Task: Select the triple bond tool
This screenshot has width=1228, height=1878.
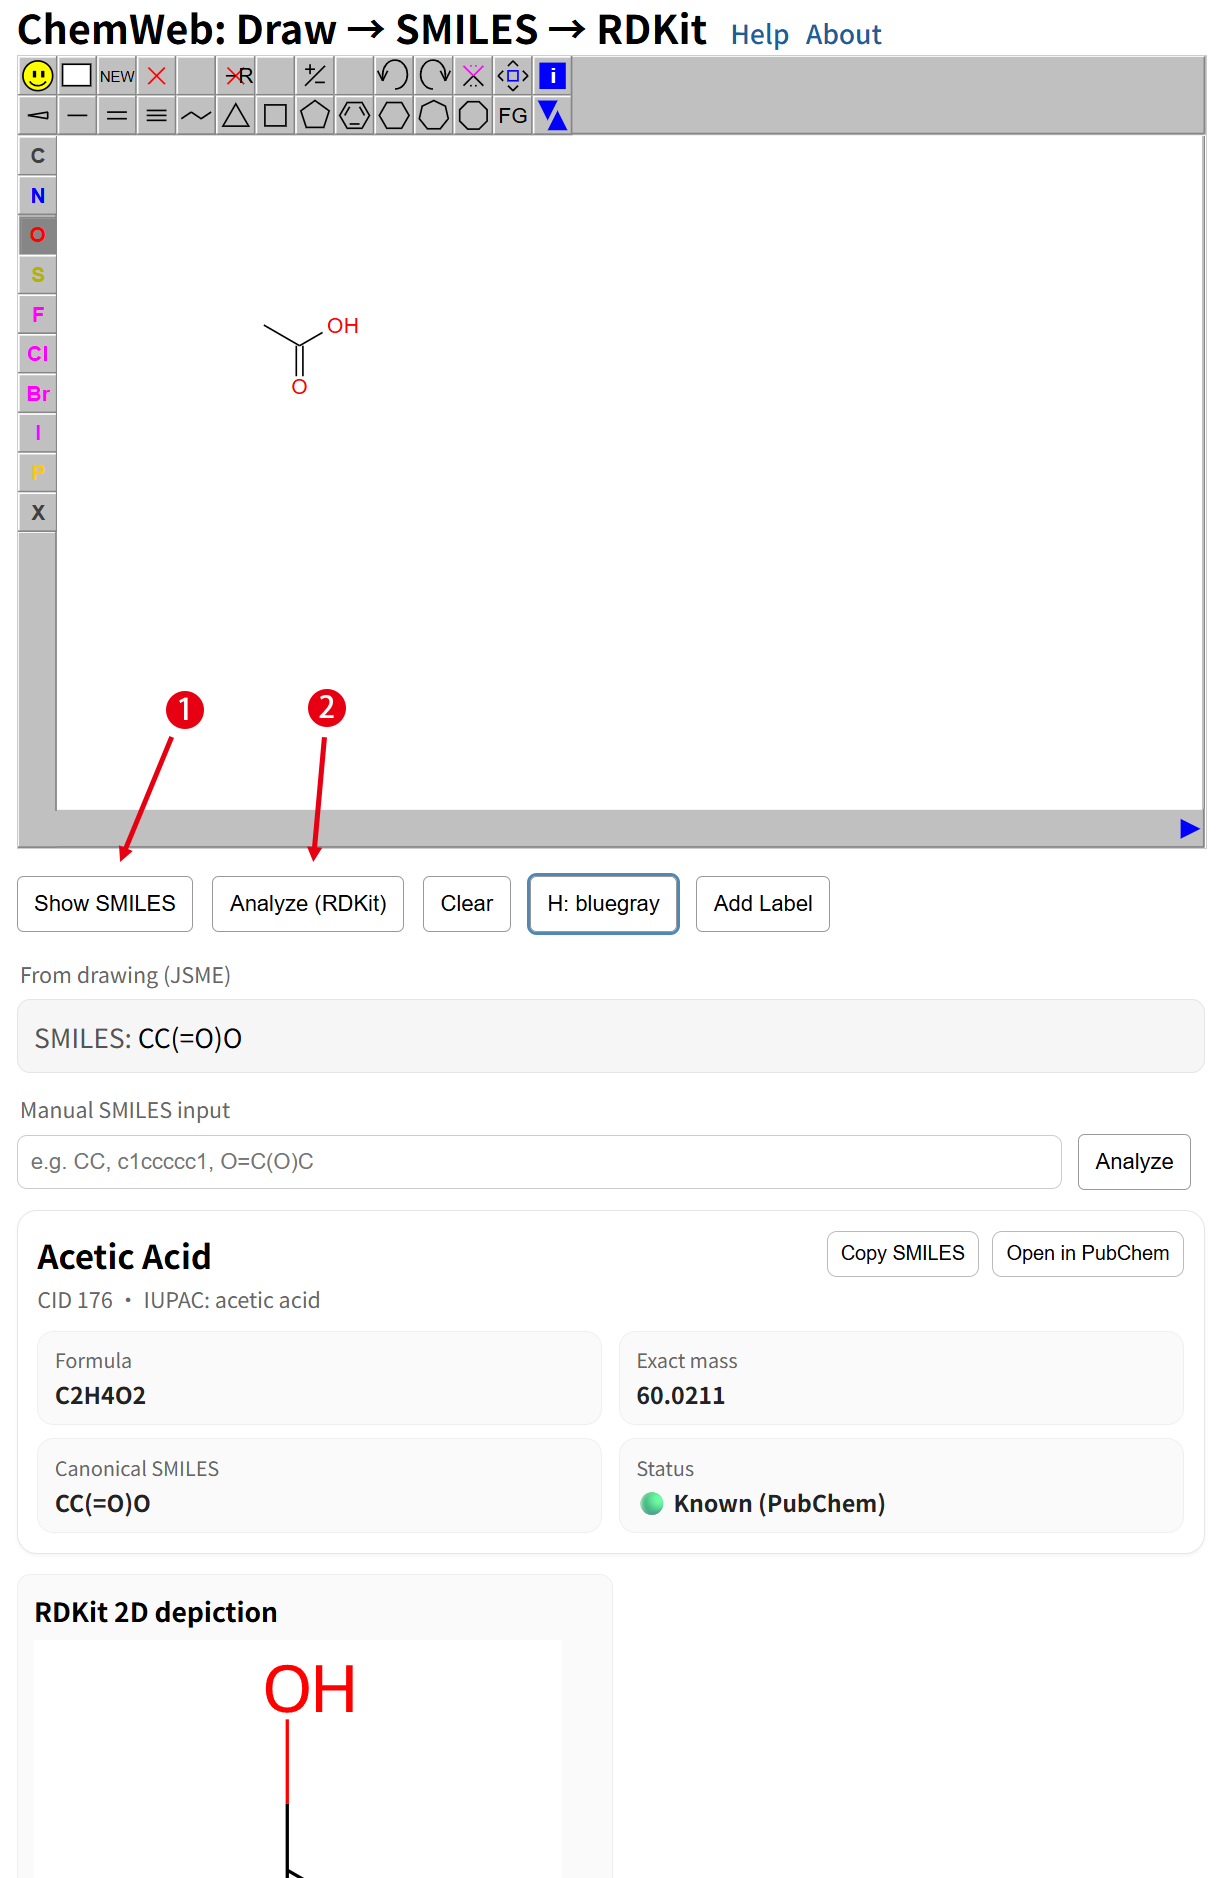Action: coord(157,116)
